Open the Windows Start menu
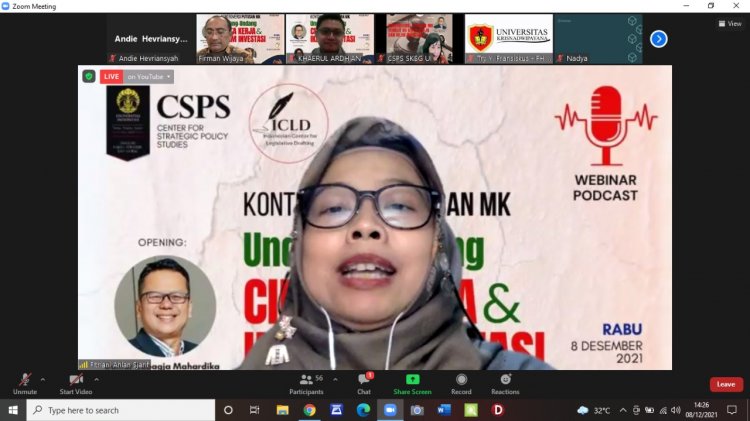 [13, 410]
